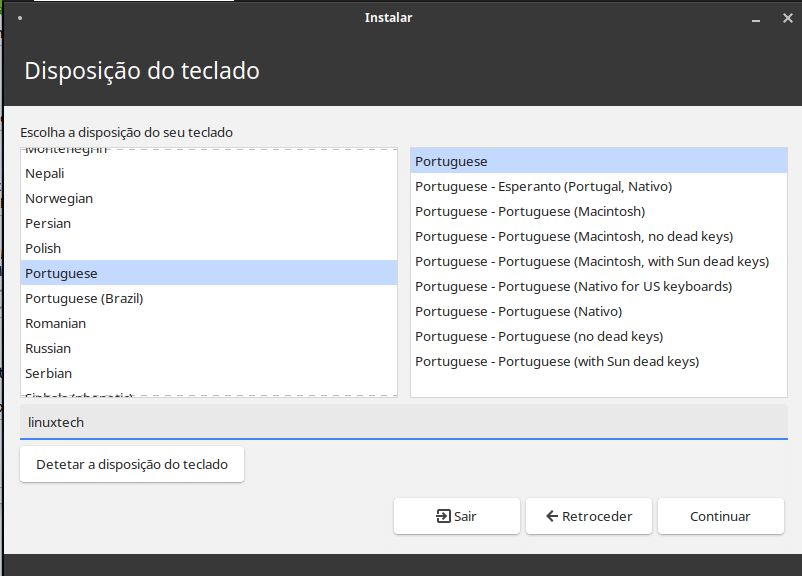Choose Norwegian in the language list

pyautogui.click(x=59, y=198)
